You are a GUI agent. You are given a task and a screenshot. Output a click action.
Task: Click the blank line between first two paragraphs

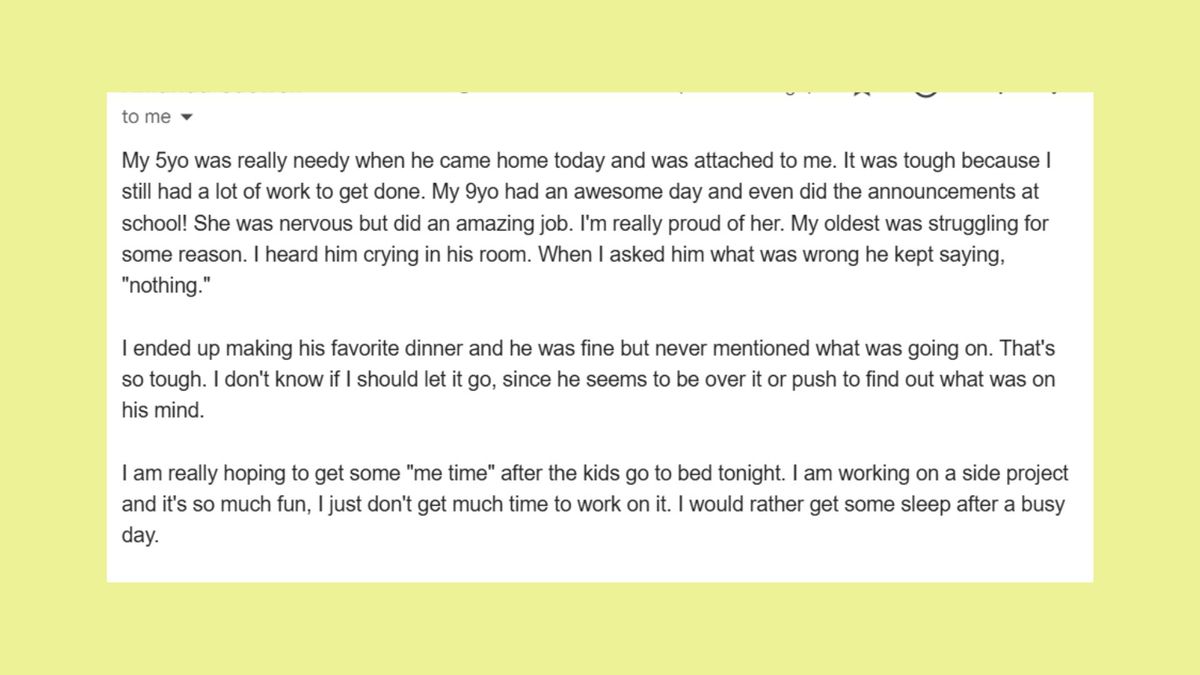[600, 317]
